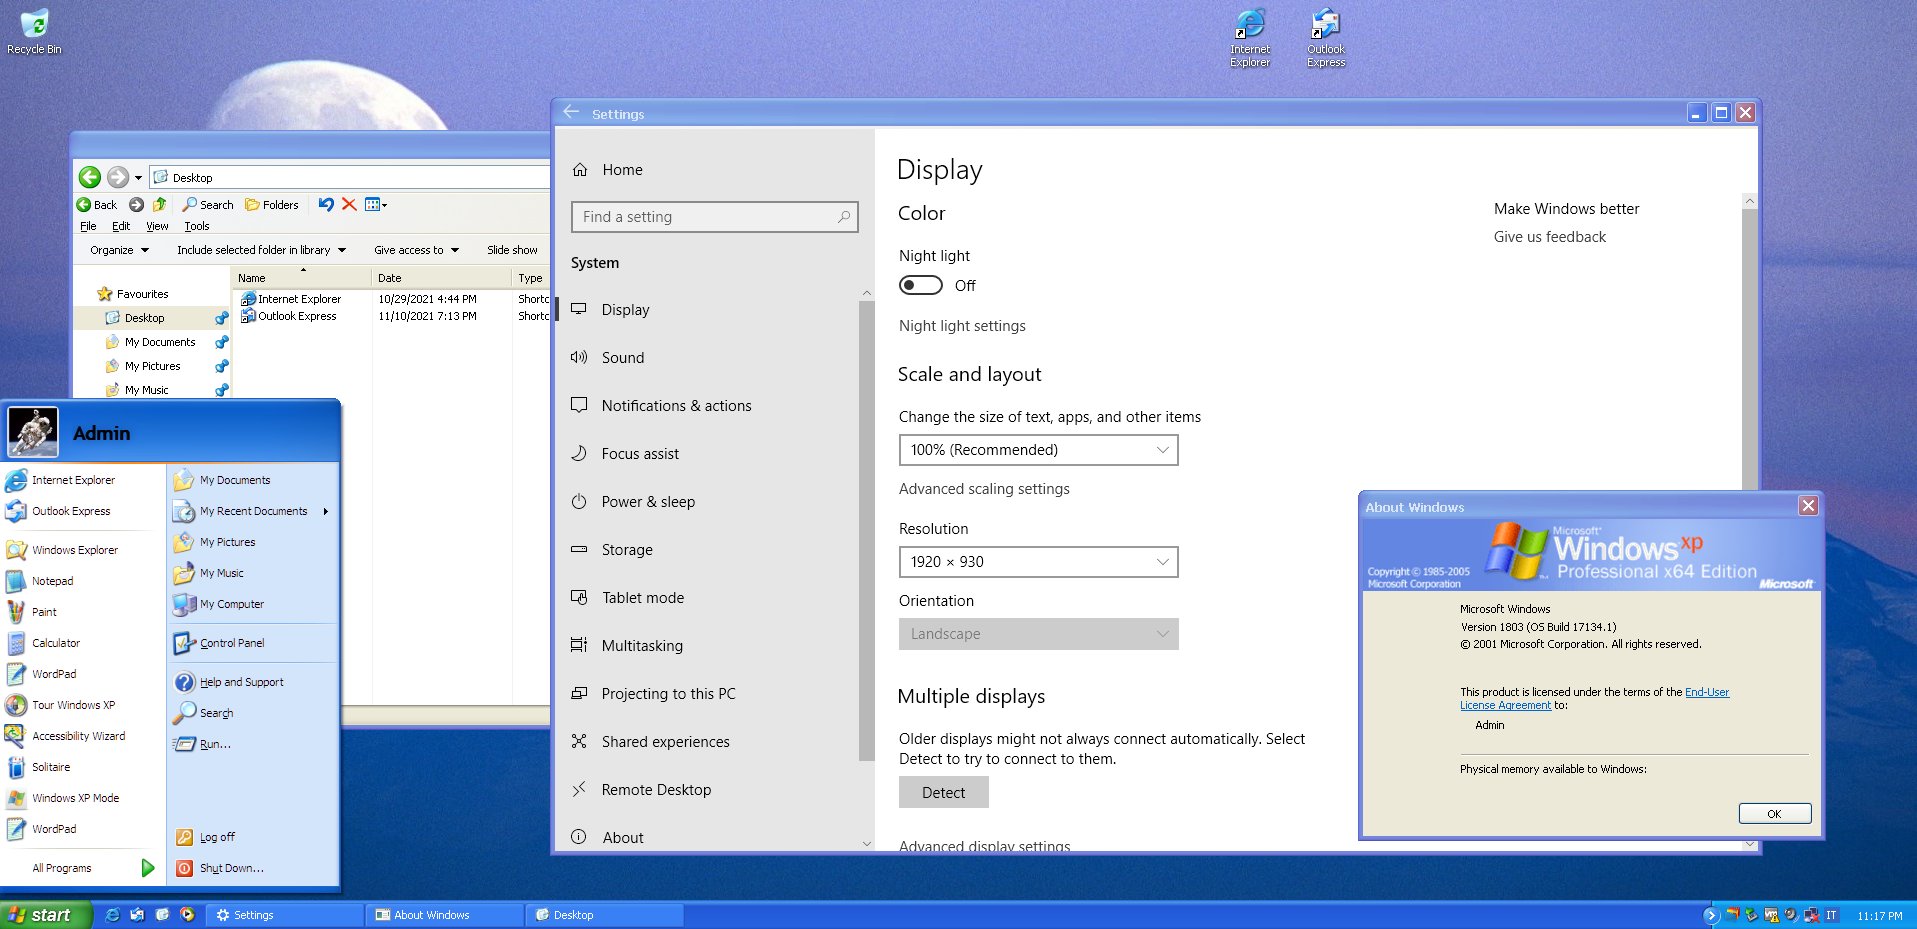Click the red Delete X in Explorer toolbar
Viewport: 1917px width, 929px height.
pyautogui.click(x=349, y=204)
